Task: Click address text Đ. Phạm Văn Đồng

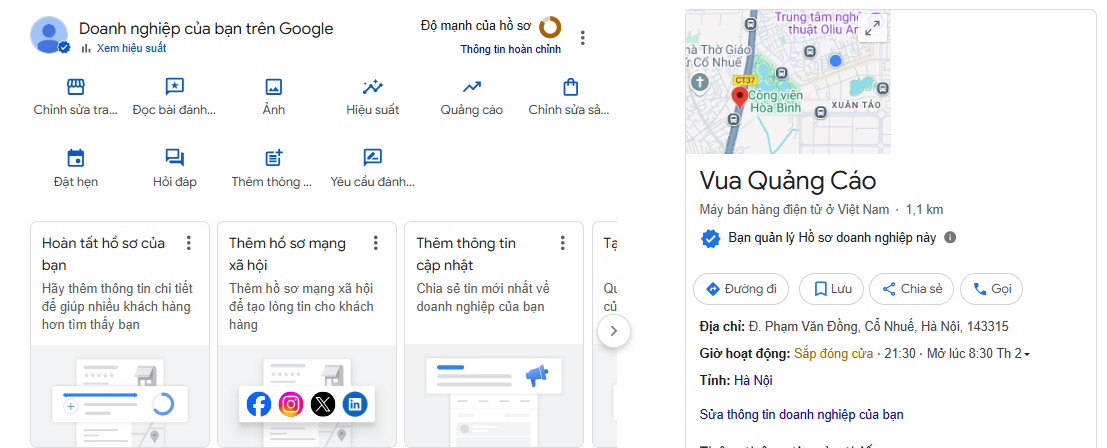Action: click(x=878, y=327)
